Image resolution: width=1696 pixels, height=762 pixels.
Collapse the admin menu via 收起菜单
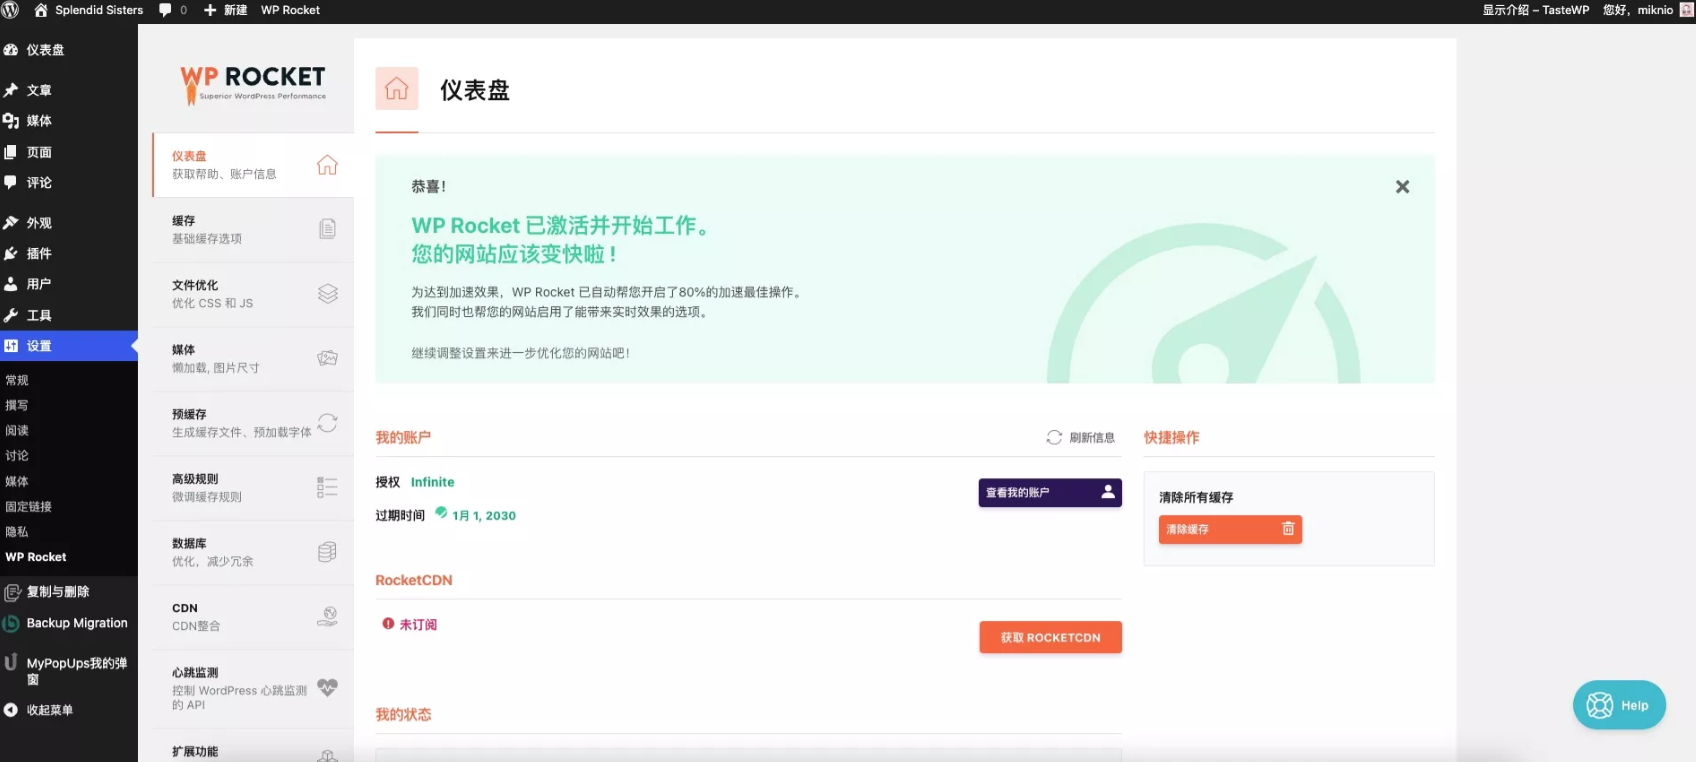click(49, 710)
